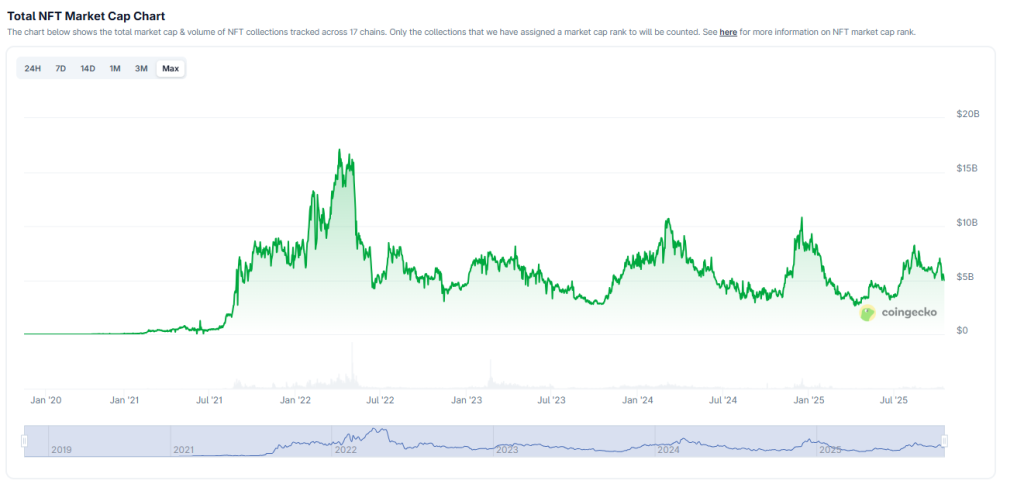Click 2023 in the navigator timeline
The width and height of the screenshot is (1024, 491).
(x=507, y=450)
